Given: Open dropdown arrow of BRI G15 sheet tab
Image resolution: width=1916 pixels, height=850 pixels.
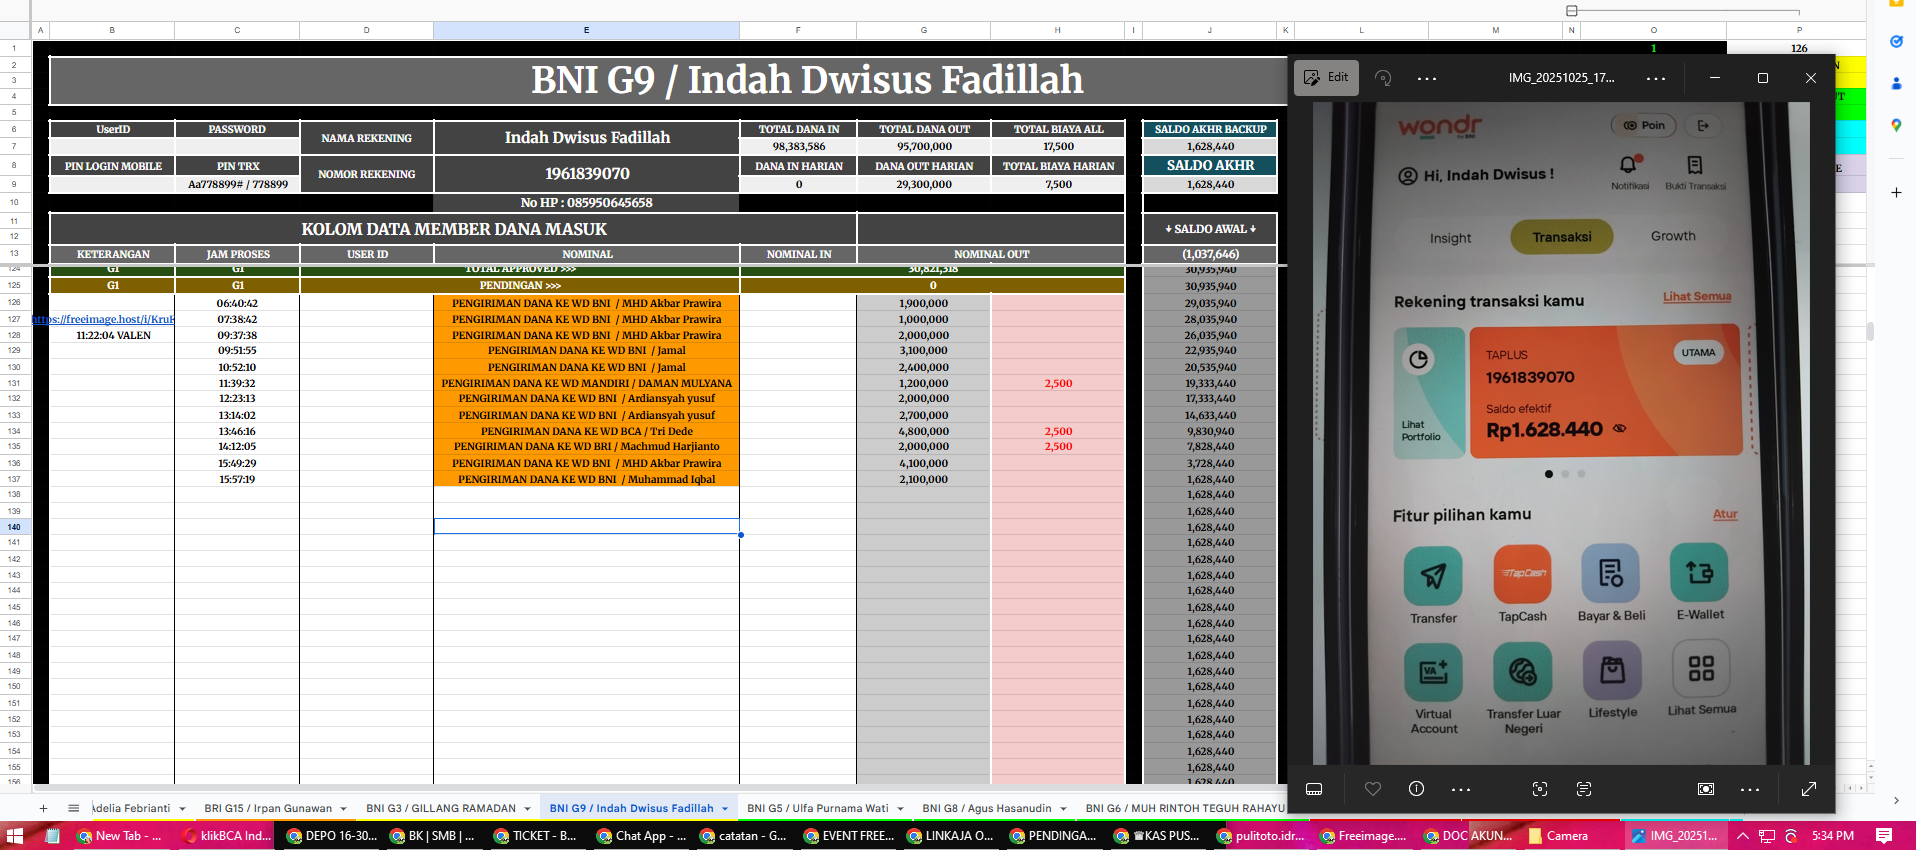Looking at the screenshot, I should pyautogui.click(x=343, y=809).
